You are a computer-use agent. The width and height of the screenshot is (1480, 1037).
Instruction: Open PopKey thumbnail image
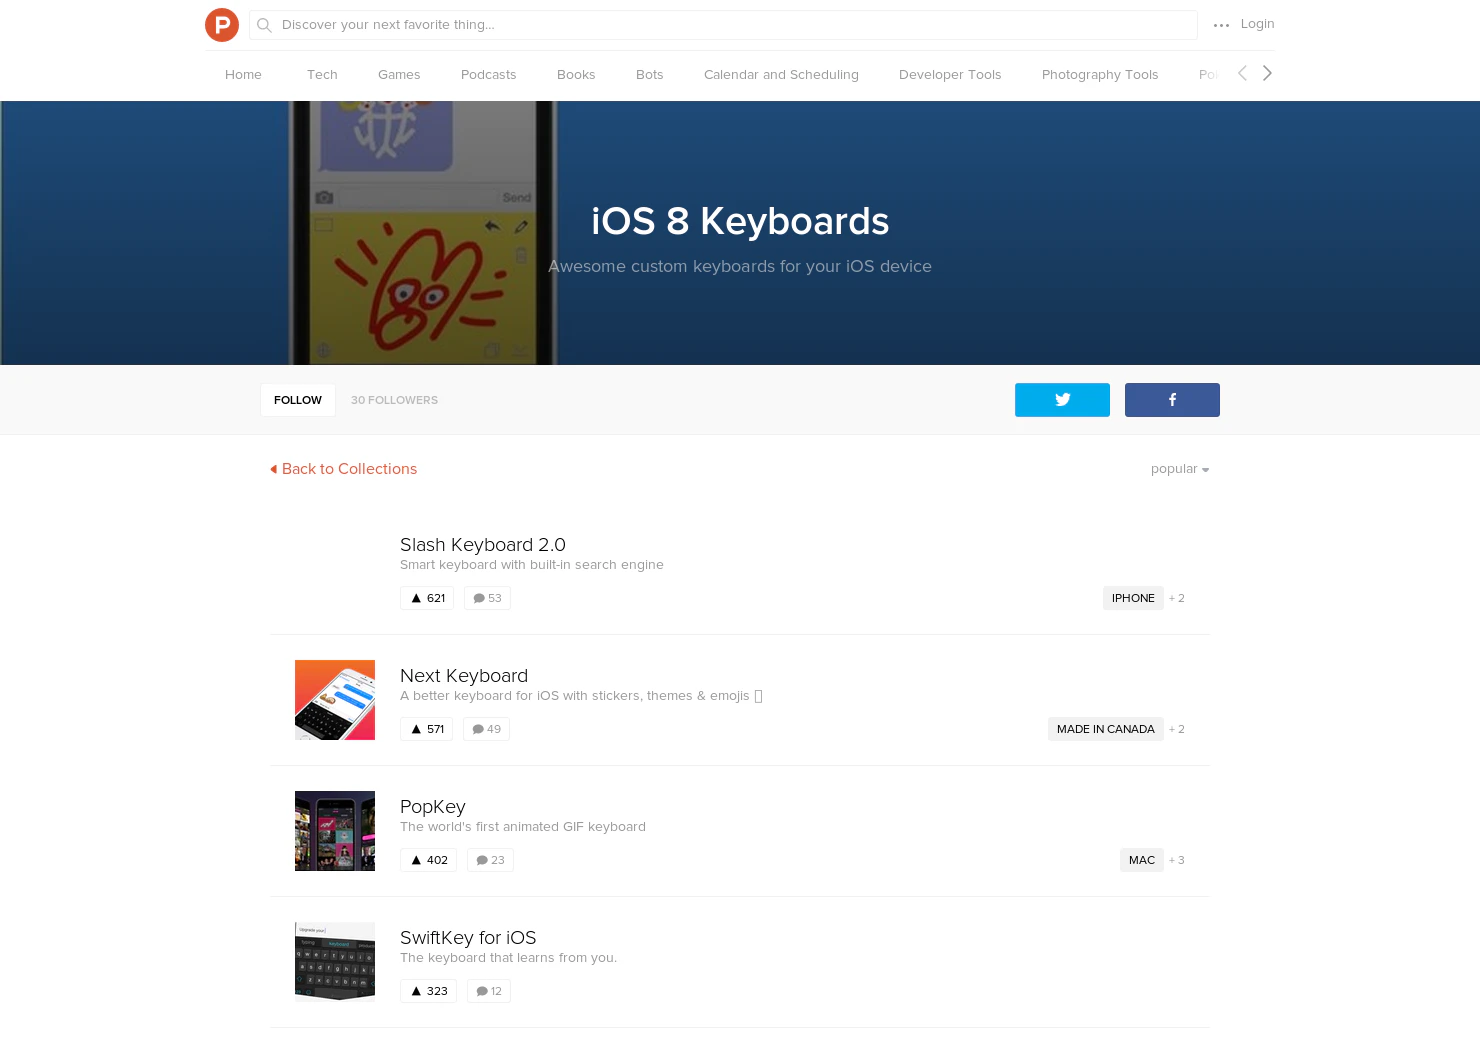(335, 831)
